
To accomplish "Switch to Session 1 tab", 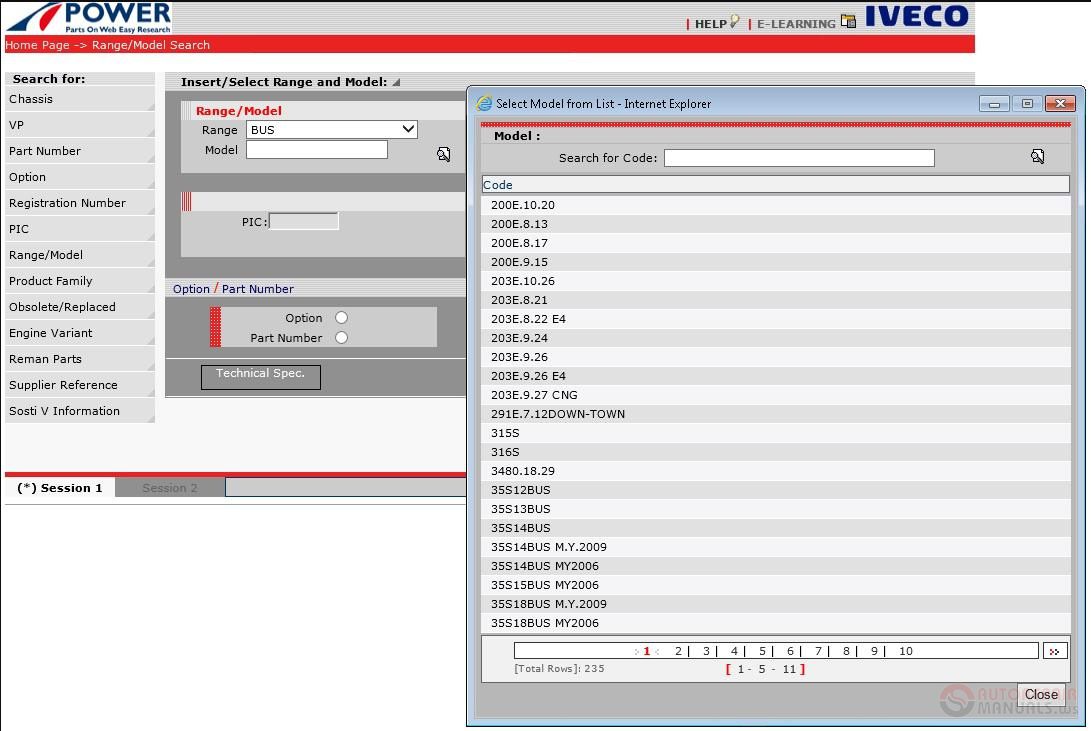I will point(60,488).
